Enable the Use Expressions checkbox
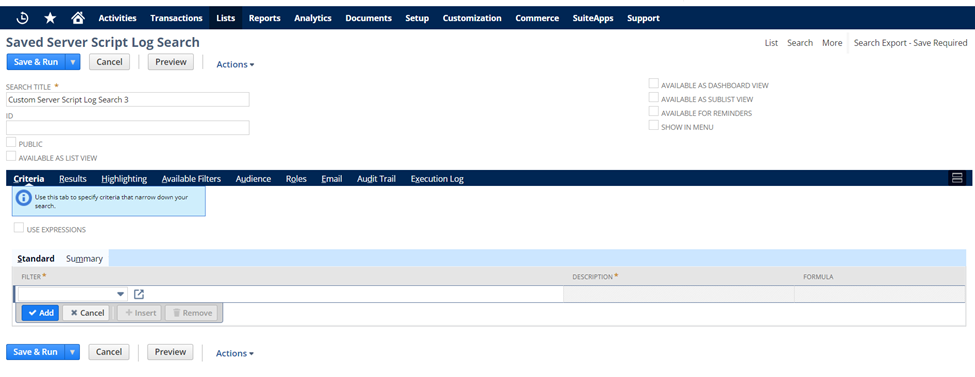This screenshot has height=377, width=975. tap(19, 228)
